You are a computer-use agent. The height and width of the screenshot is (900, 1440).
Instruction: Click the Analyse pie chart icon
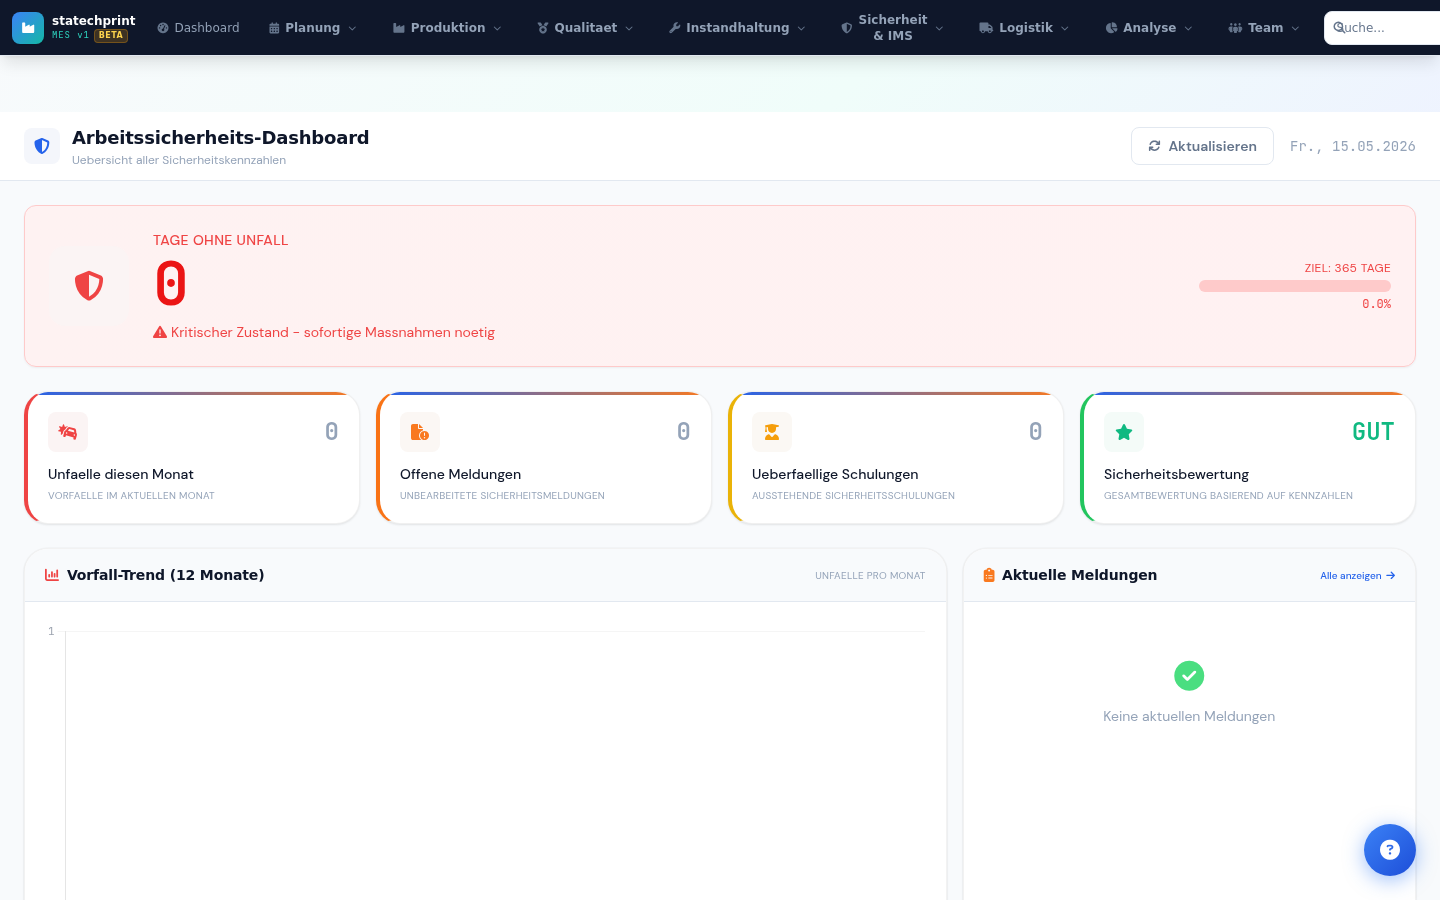tap(1111, 28)
